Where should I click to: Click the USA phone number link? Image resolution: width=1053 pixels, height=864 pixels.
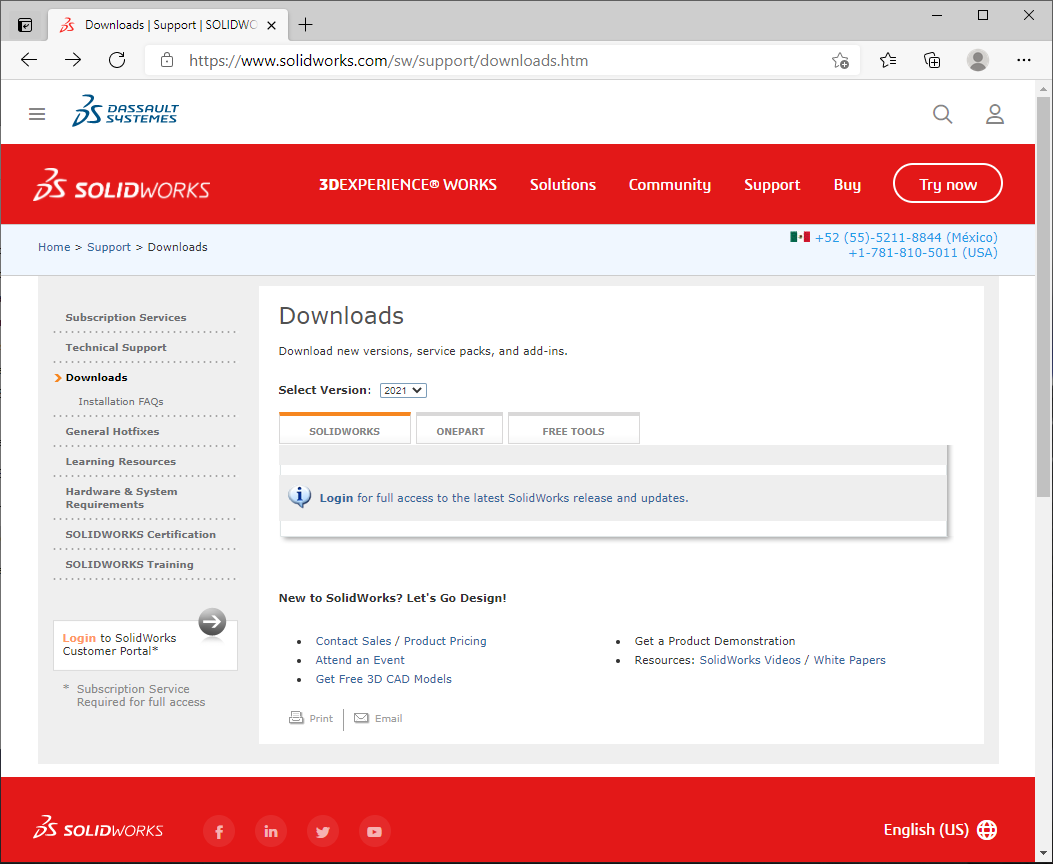click(x=923, y=253)
